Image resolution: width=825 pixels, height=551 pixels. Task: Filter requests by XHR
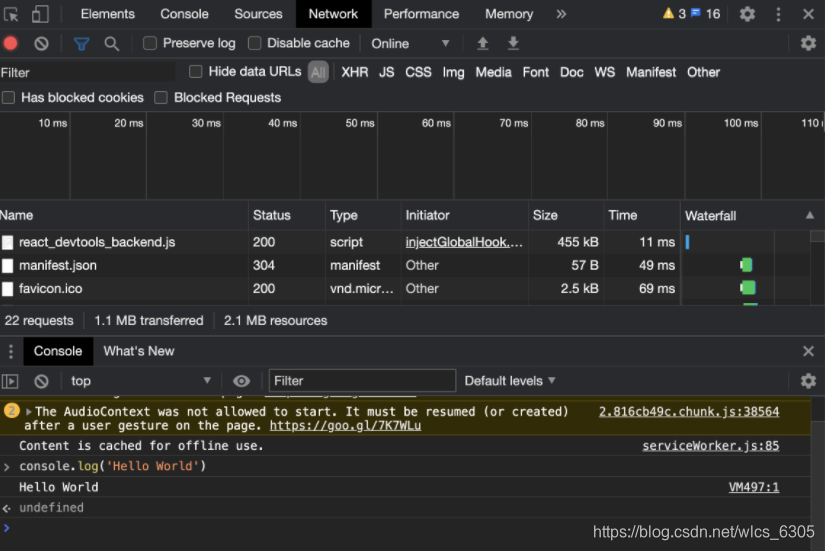[x=355, y=72]
